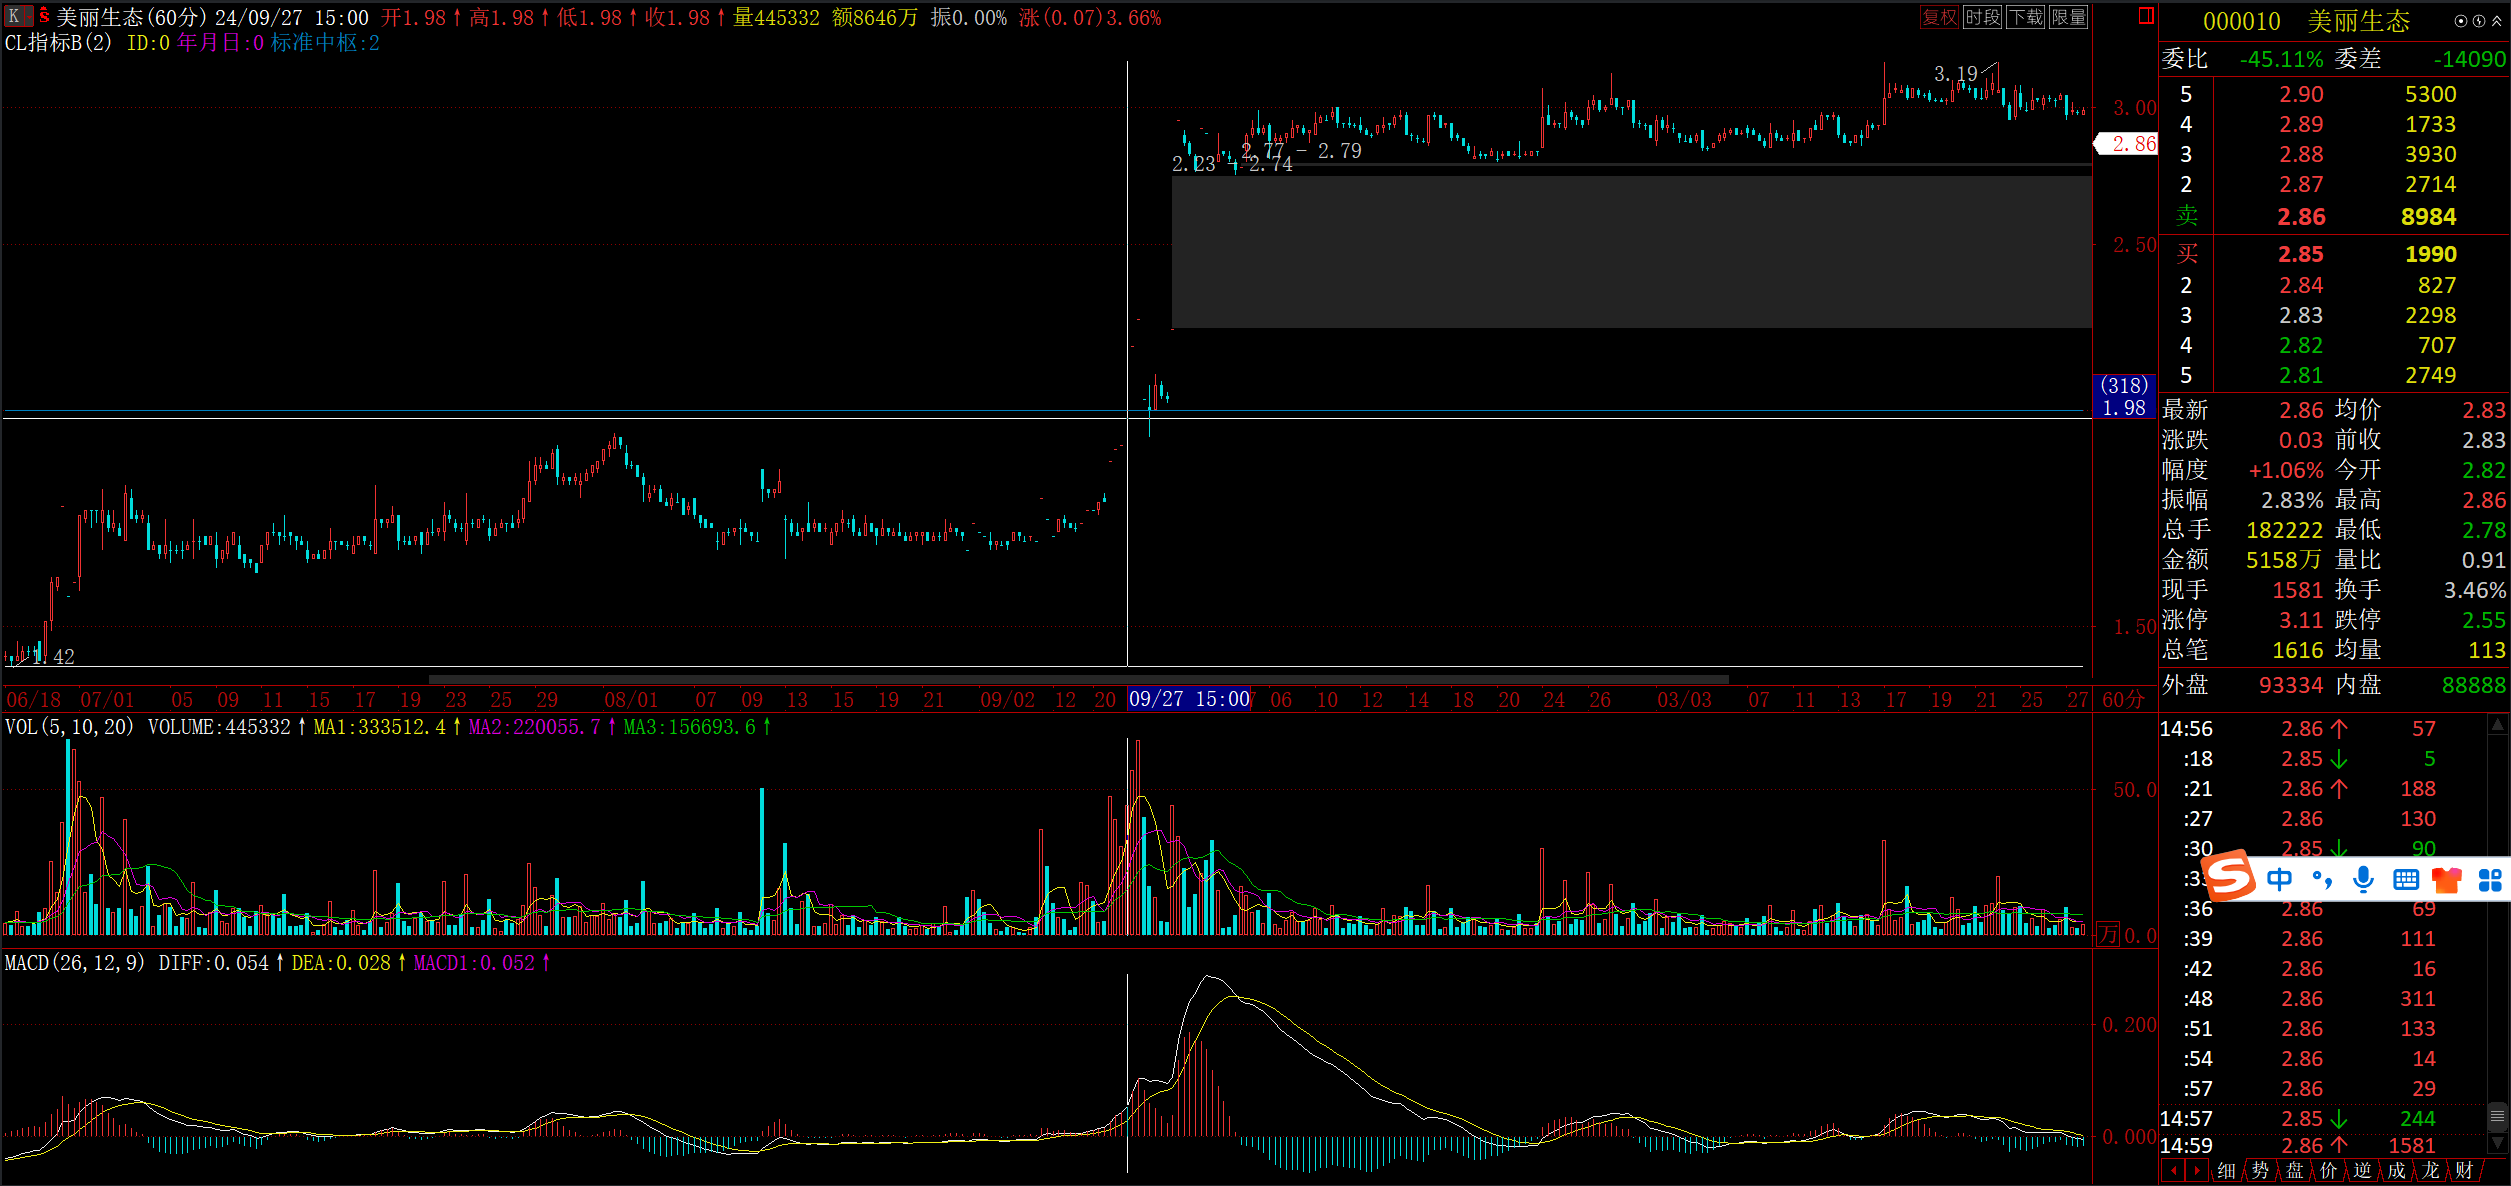Toggle the punctuation mode icon in the IME bar
Image resolution: width=2511 pixels, height=1186 pixels.
pos(2321,879)
